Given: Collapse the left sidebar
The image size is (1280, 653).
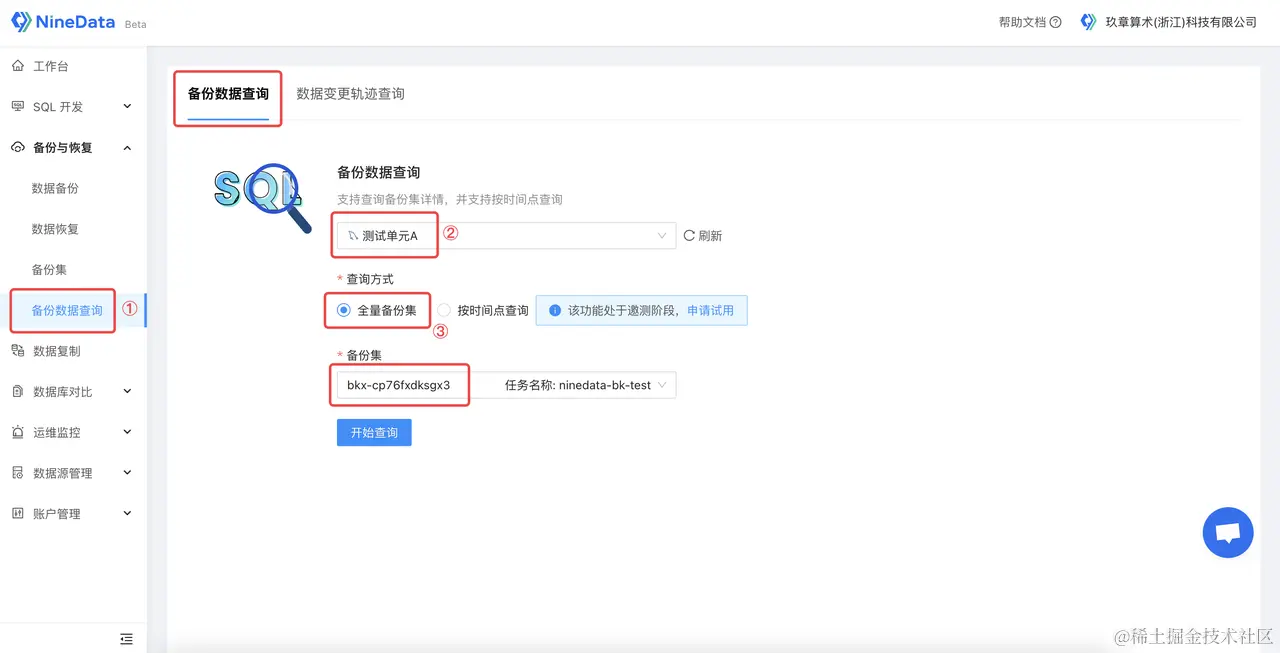Looking at the screenshot, I should click(126, 638).
